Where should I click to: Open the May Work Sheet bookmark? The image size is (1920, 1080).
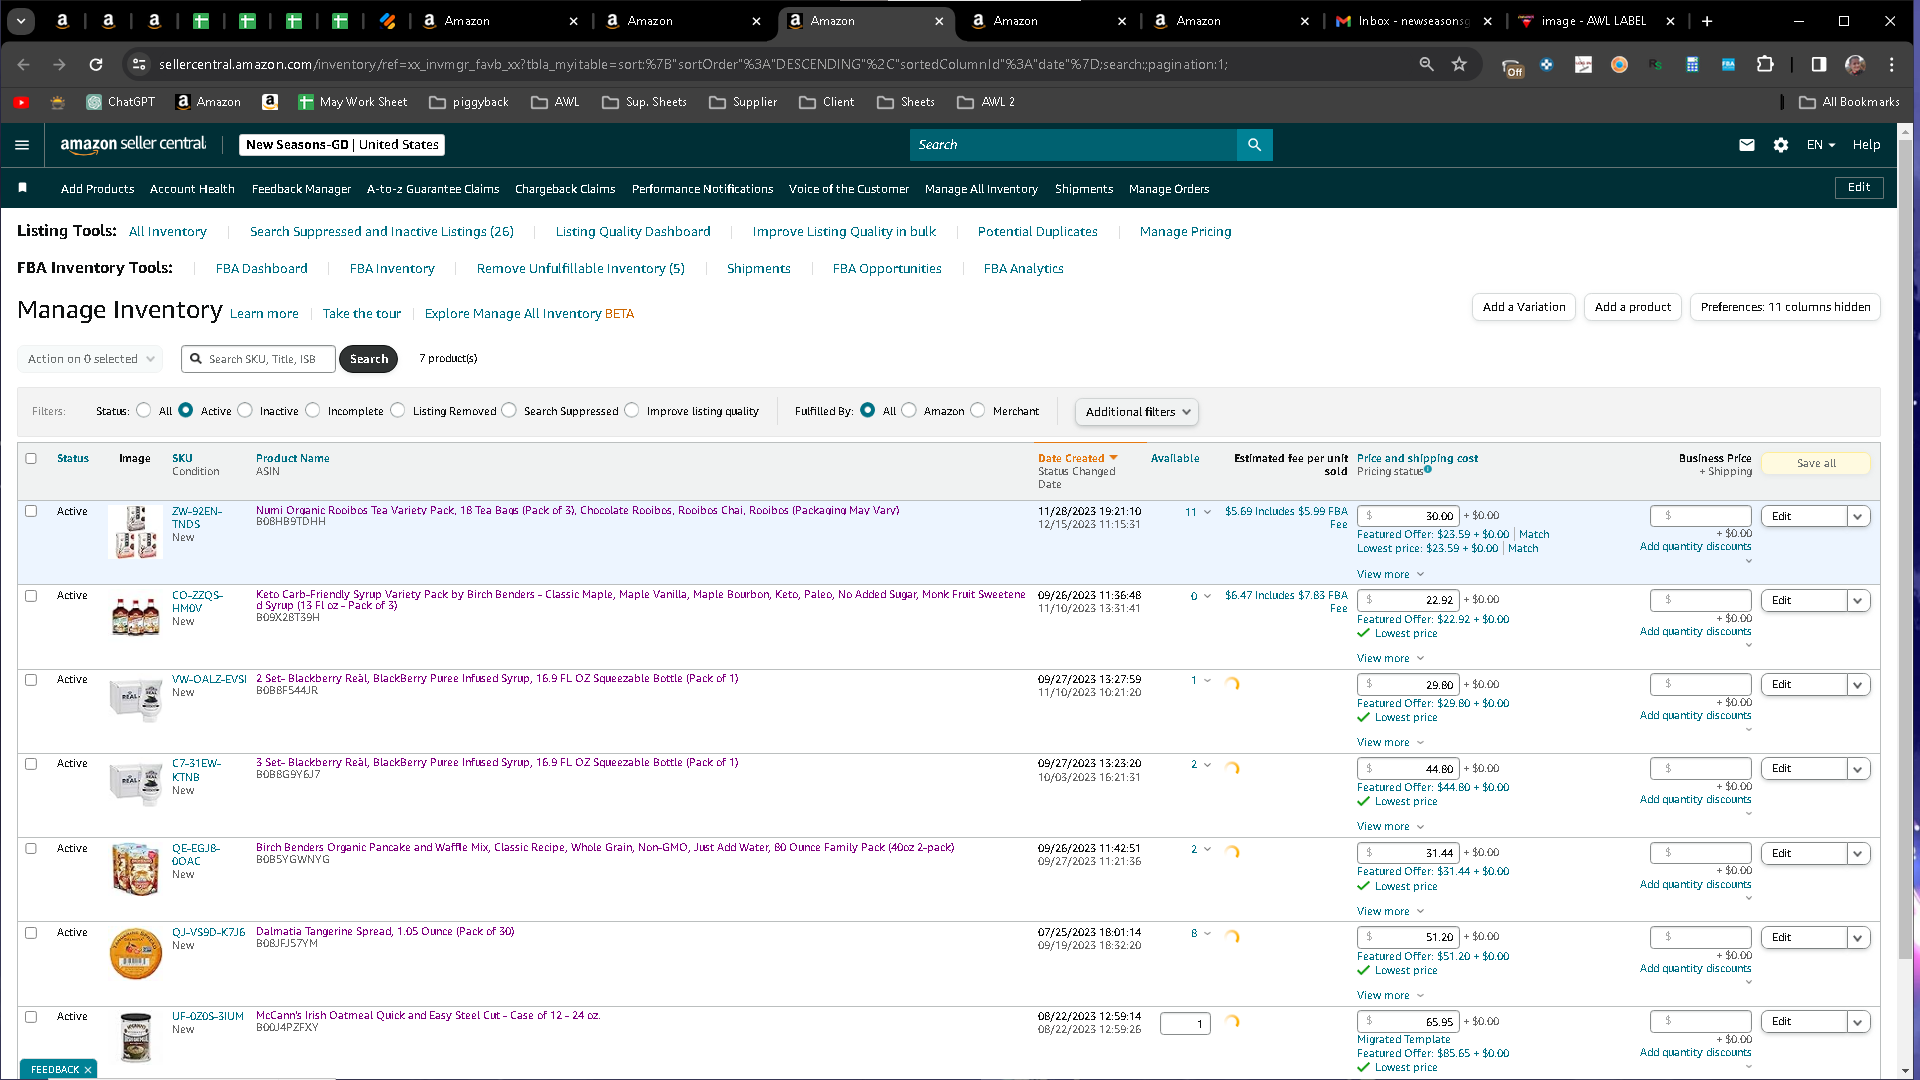tap(353, 102)
